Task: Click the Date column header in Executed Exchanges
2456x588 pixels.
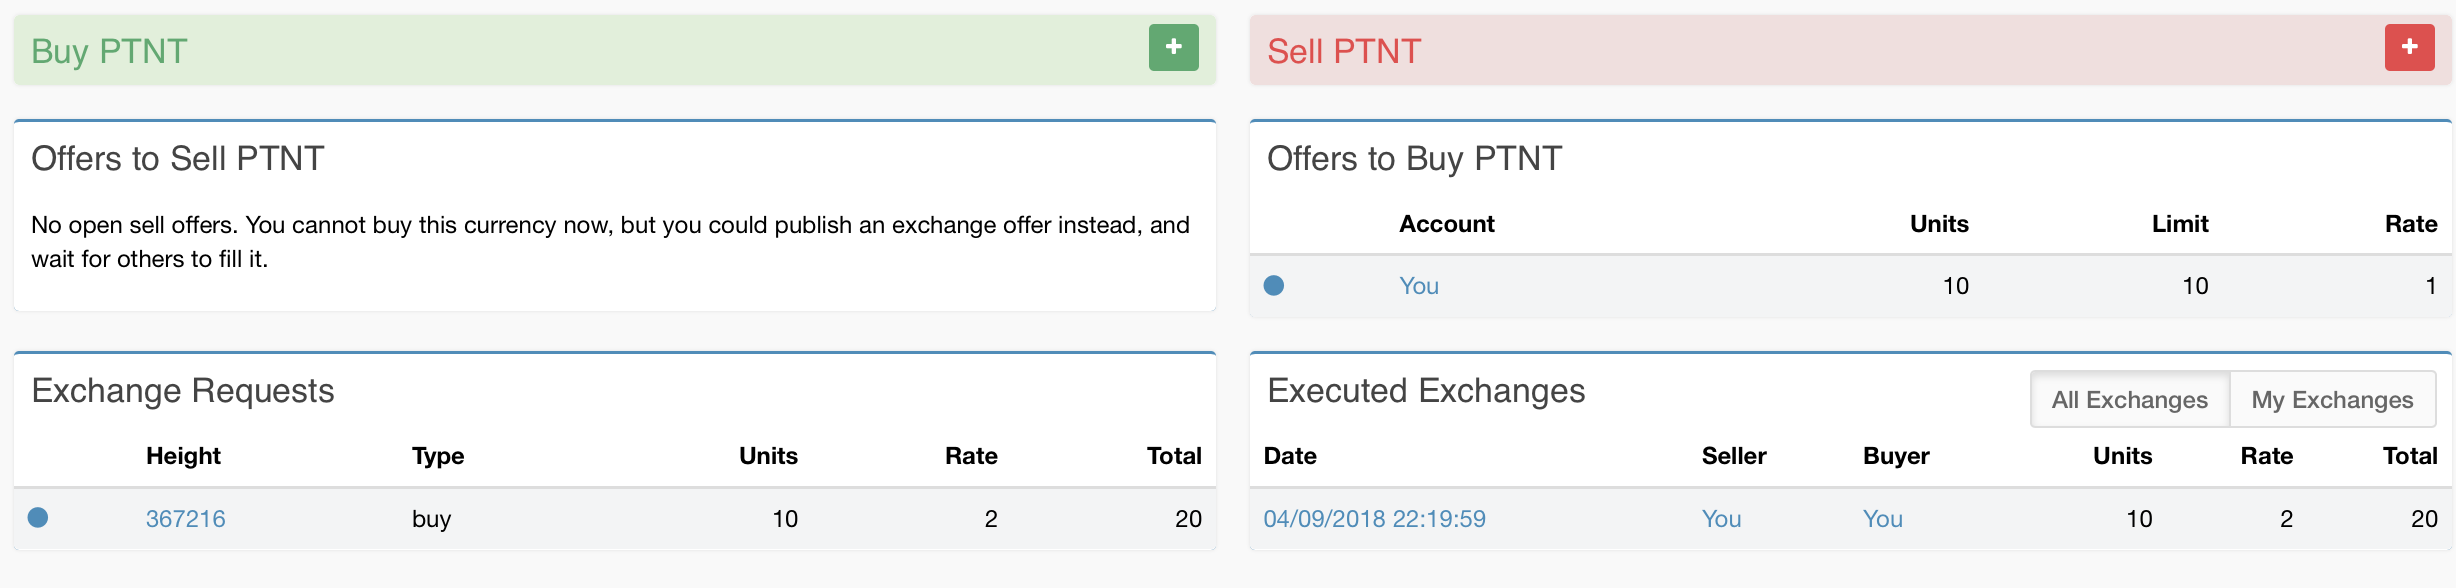Action: point(1290,456)
